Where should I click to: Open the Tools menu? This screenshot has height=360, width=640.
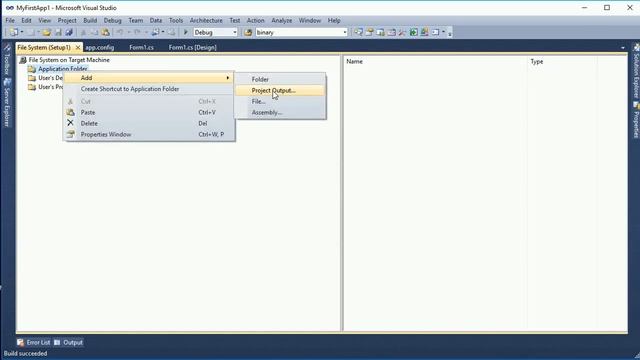176,20
